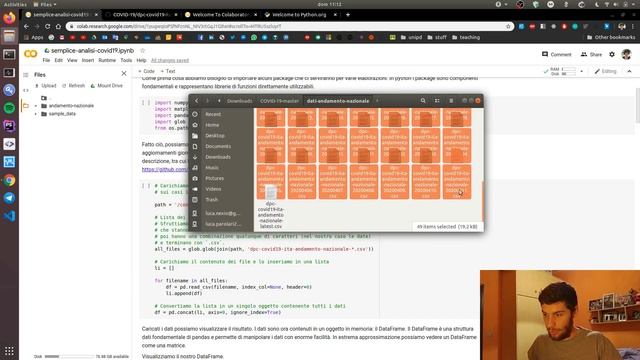Go forward in the Files manager window
The width and height of the screenshot is (640, 360).
pyautogui.click(x=207, y=101)
